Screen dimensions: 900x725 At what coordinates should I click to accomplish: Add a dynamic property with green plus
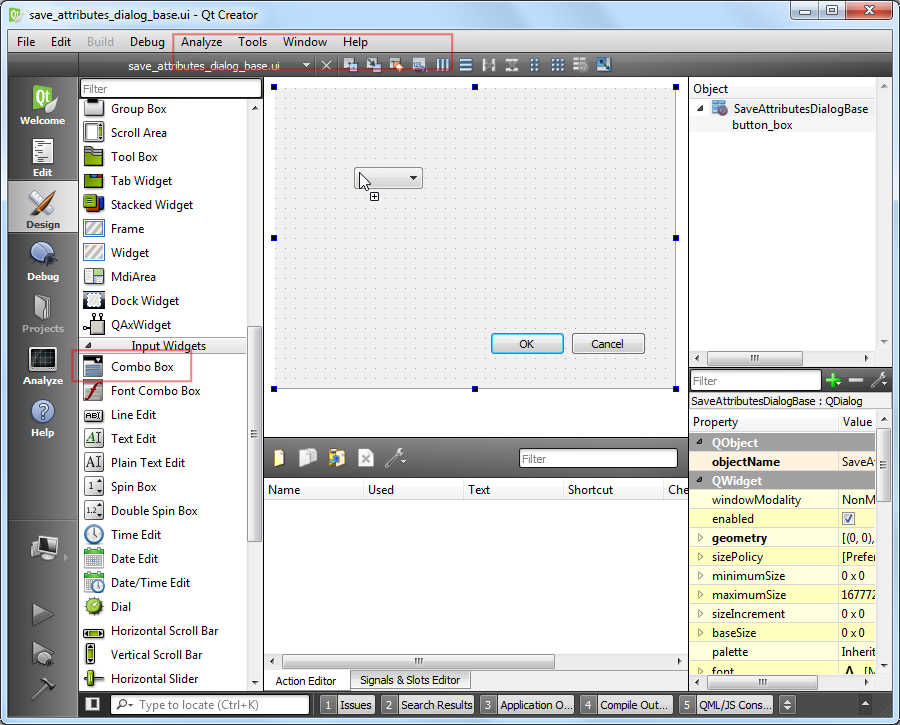click(833, 380)
